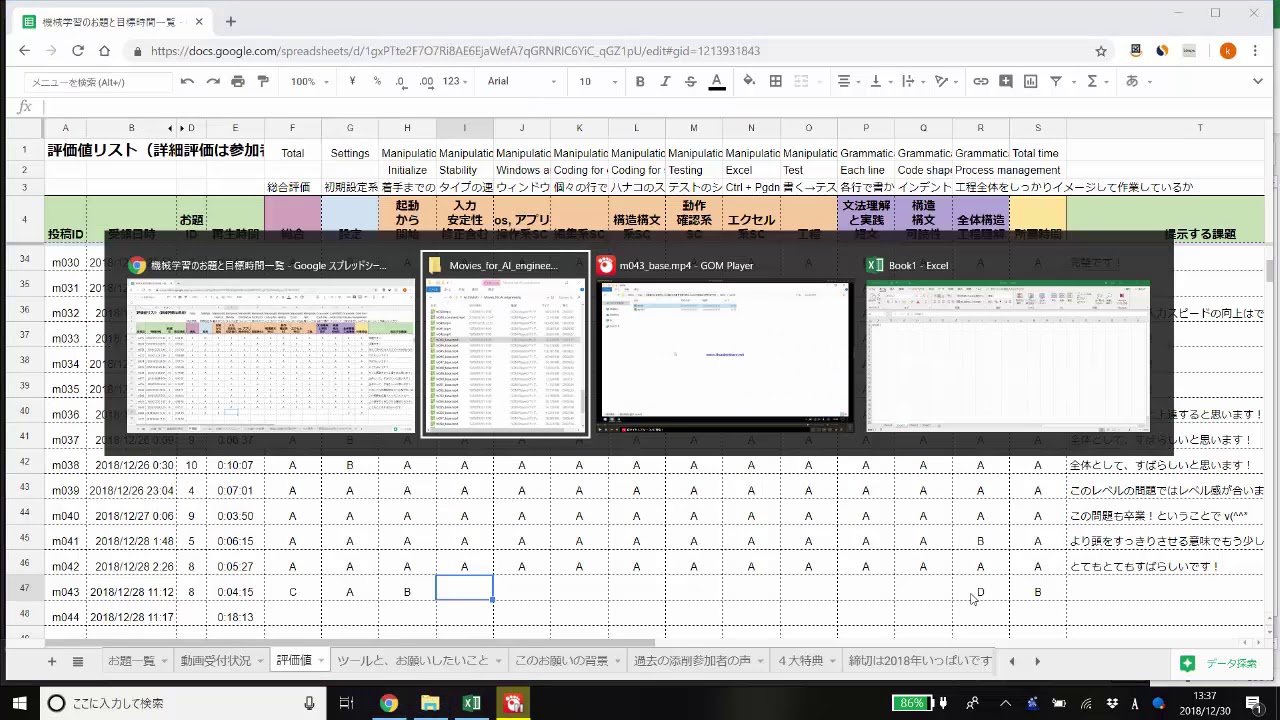Add a new sheet with plus button
Image resolution: width=1280 pixels, height=720 pixels.
pos(52,661)
